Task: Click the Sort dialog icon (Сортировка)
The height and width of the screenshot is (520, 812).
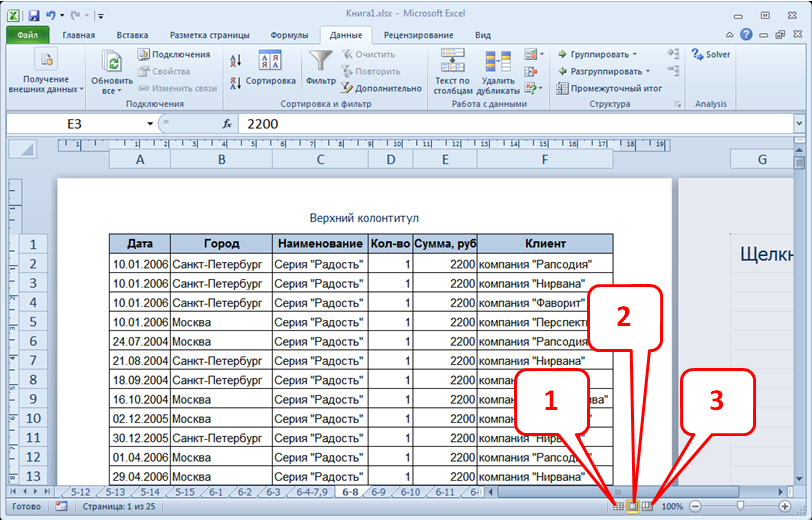Action: (270, 62)
